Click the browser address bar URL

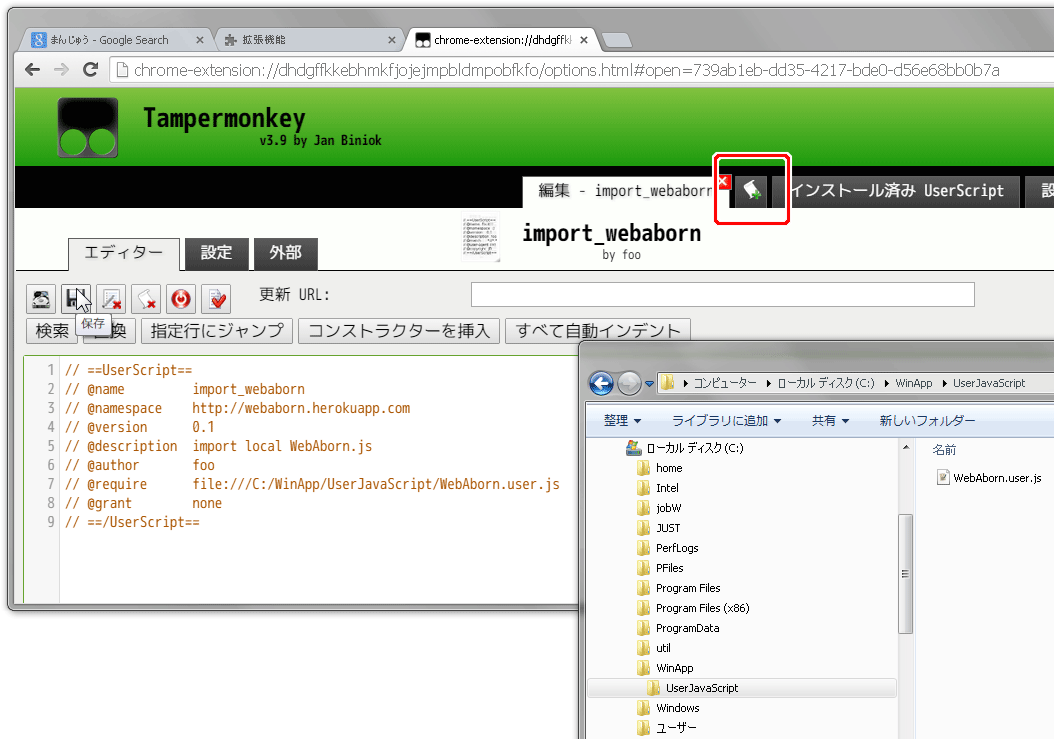[567, 70]
